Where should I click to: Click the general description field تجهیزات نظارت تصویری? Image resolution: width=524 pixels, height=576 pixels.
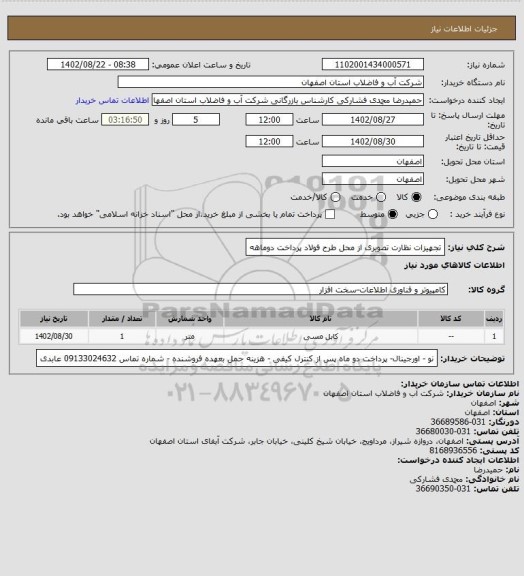point(345,247)
